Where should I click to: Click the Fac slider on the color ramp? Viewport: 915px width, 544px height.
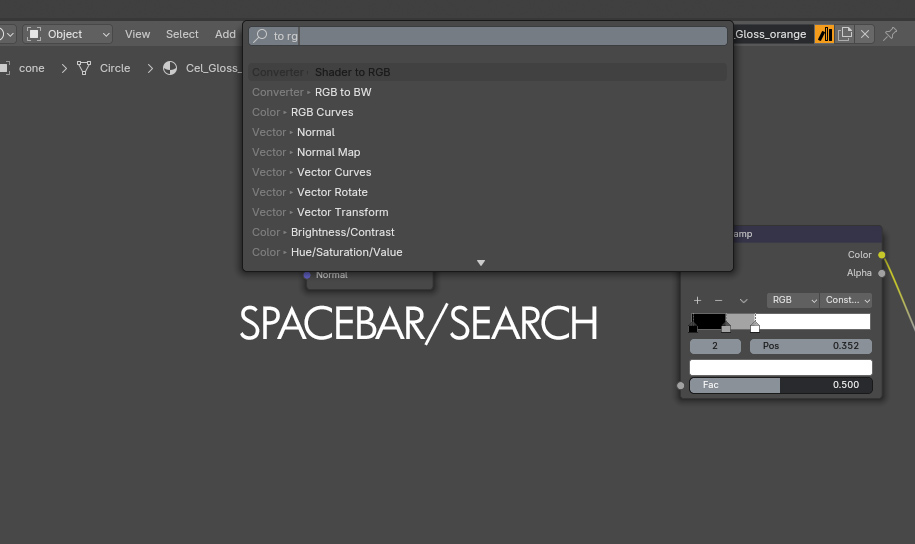click(780, 385)
